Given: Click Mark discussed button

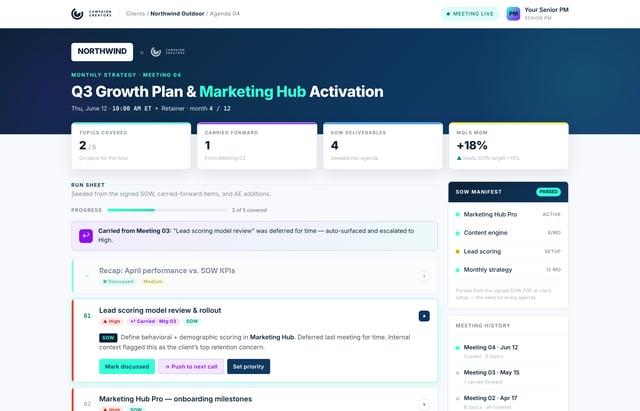Looking at the screenshot, I should click(127, 367).
